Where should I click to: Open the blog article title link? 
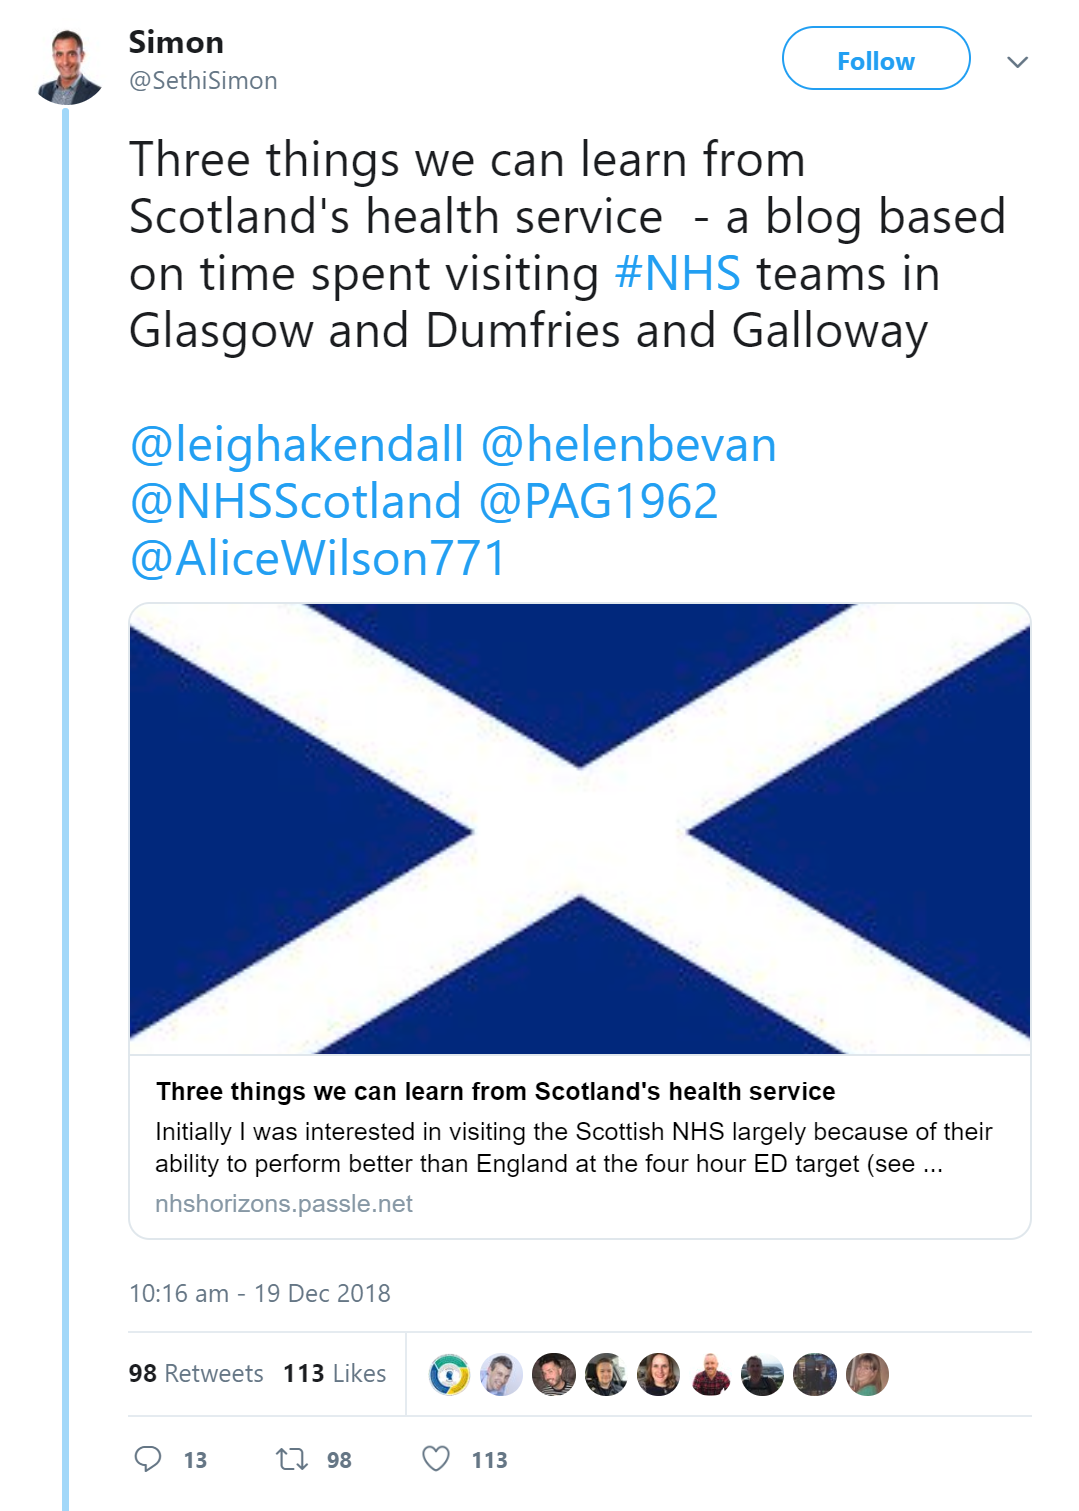496,1091
